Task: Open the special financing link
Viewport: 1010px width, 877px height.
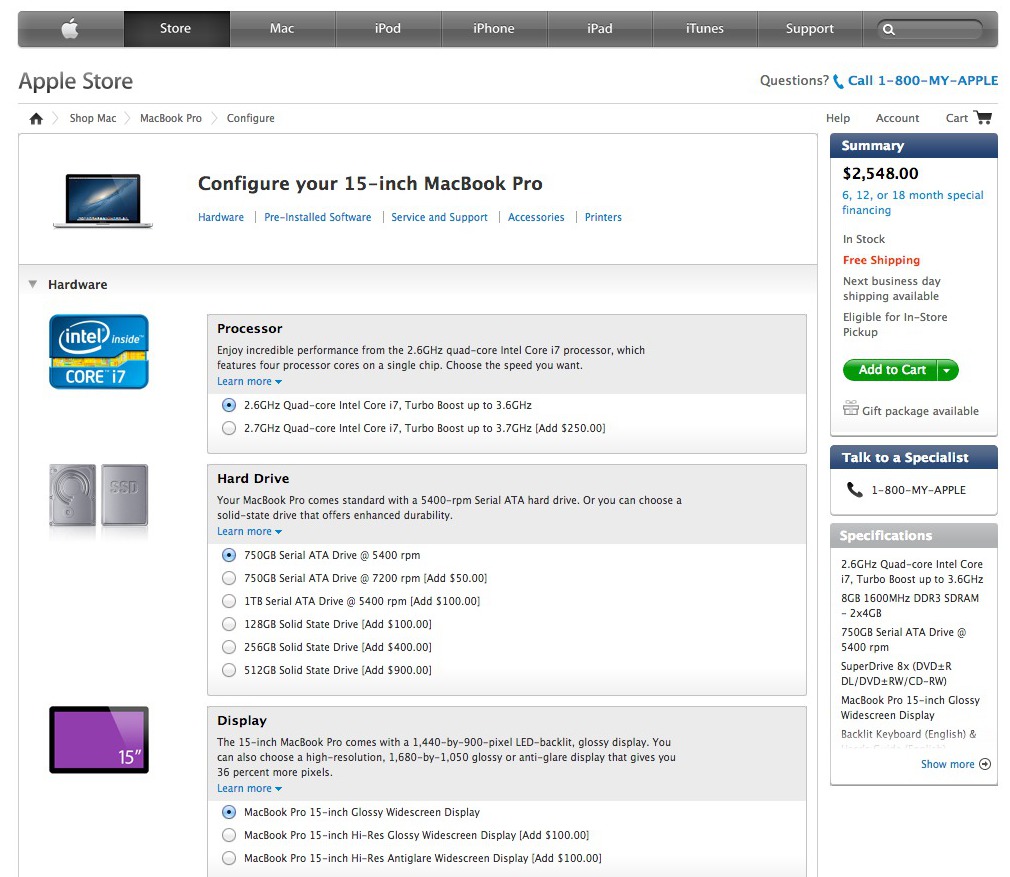Action: click(x=913, y=202)
